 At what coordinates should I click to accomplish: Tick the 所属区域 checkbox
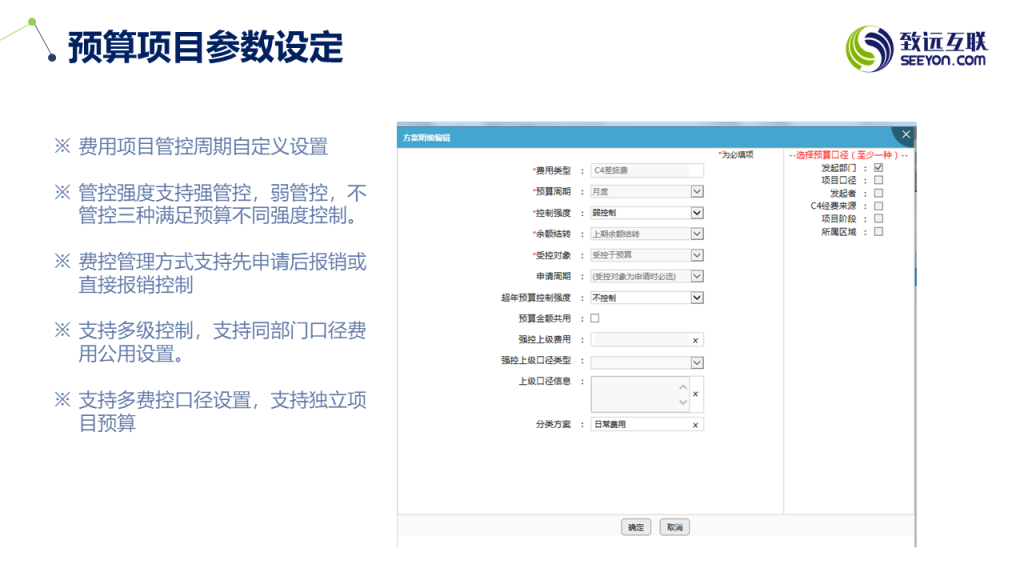click(x=878, y=232)
